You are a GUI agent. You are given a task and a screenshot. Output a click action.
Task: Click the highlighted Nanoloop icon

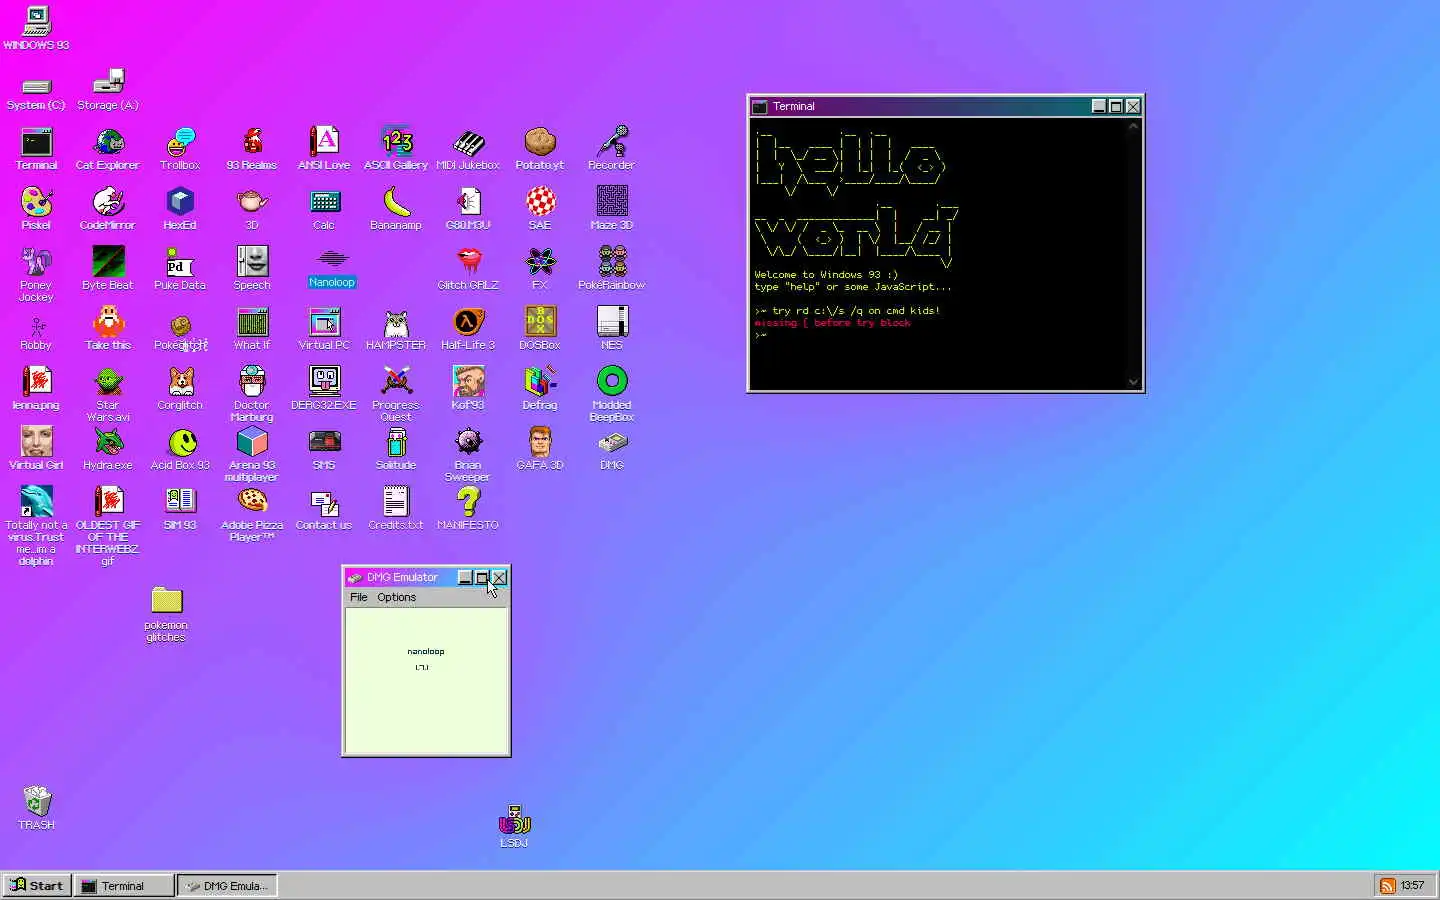pyautogui.click(x=332, y=269)
